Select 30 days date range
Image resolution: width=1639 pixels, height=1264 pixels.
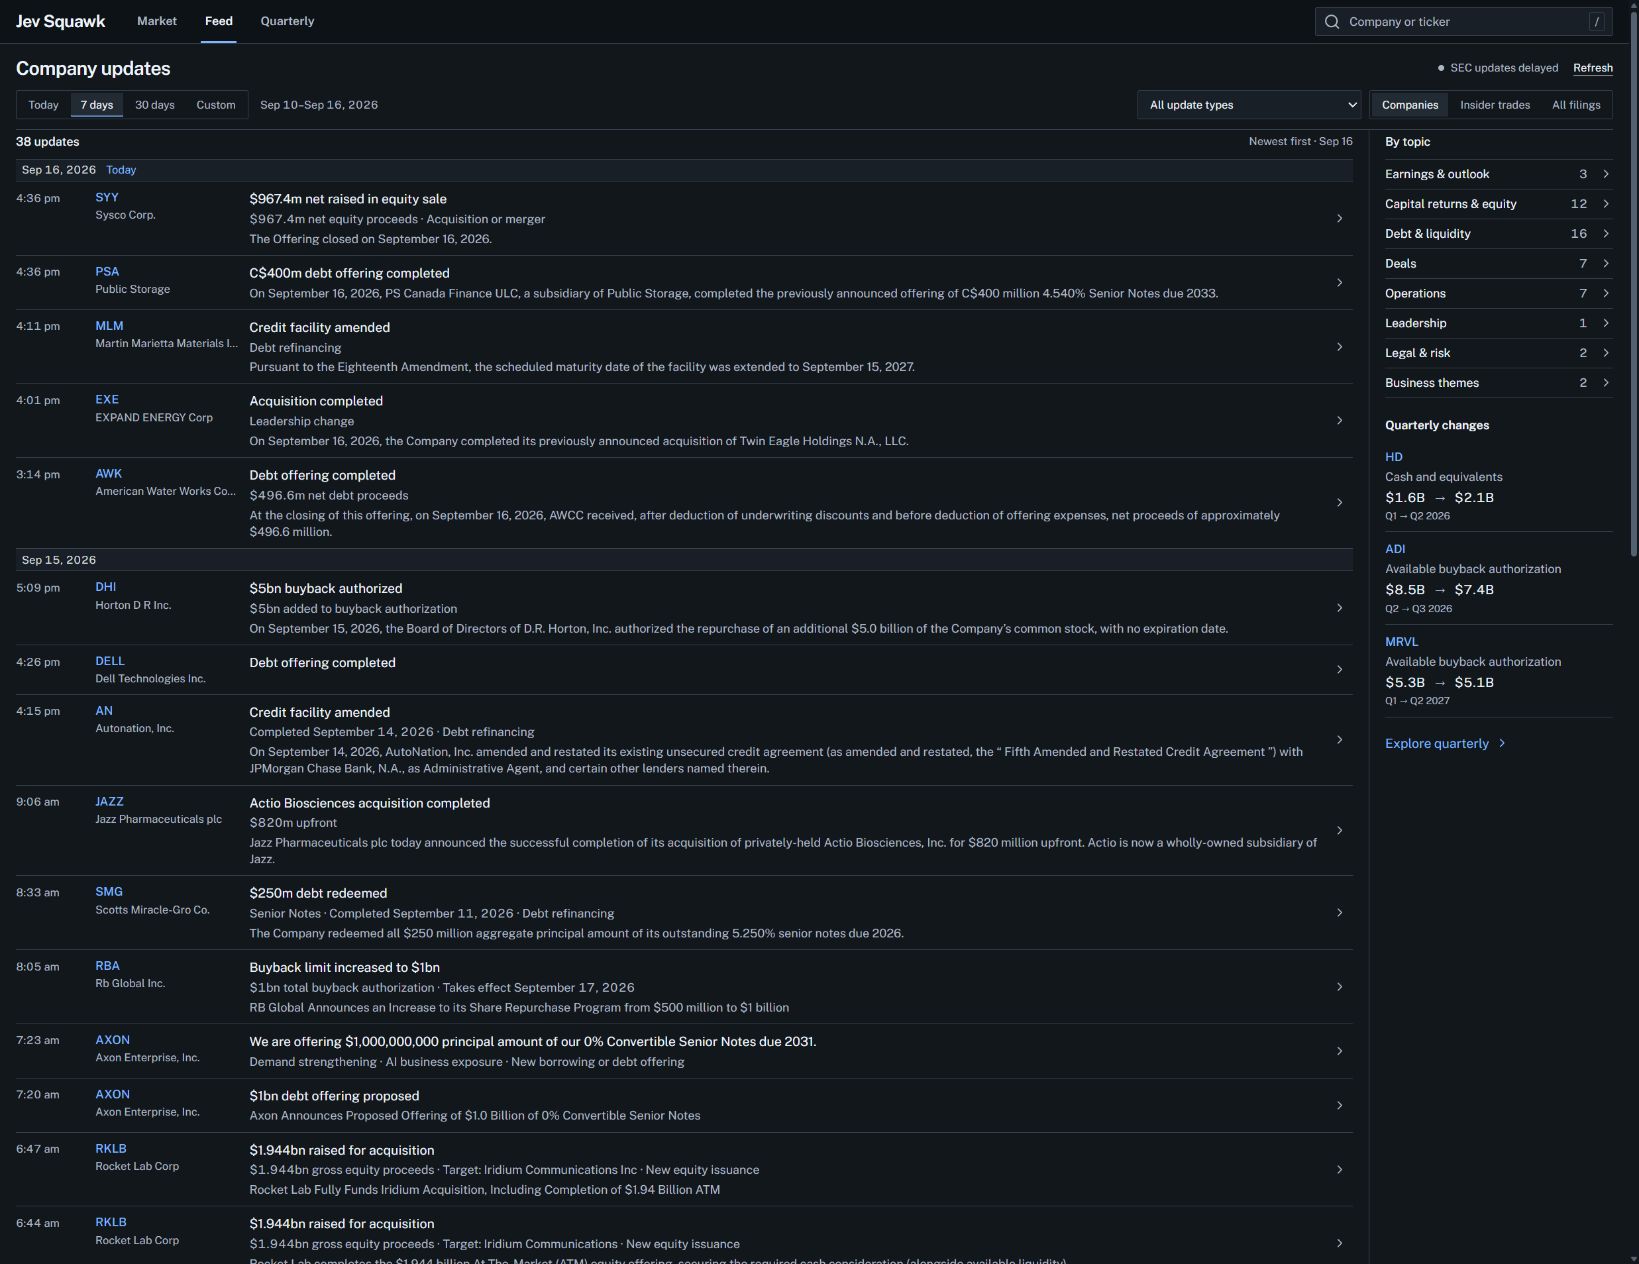tap(155, 105)
